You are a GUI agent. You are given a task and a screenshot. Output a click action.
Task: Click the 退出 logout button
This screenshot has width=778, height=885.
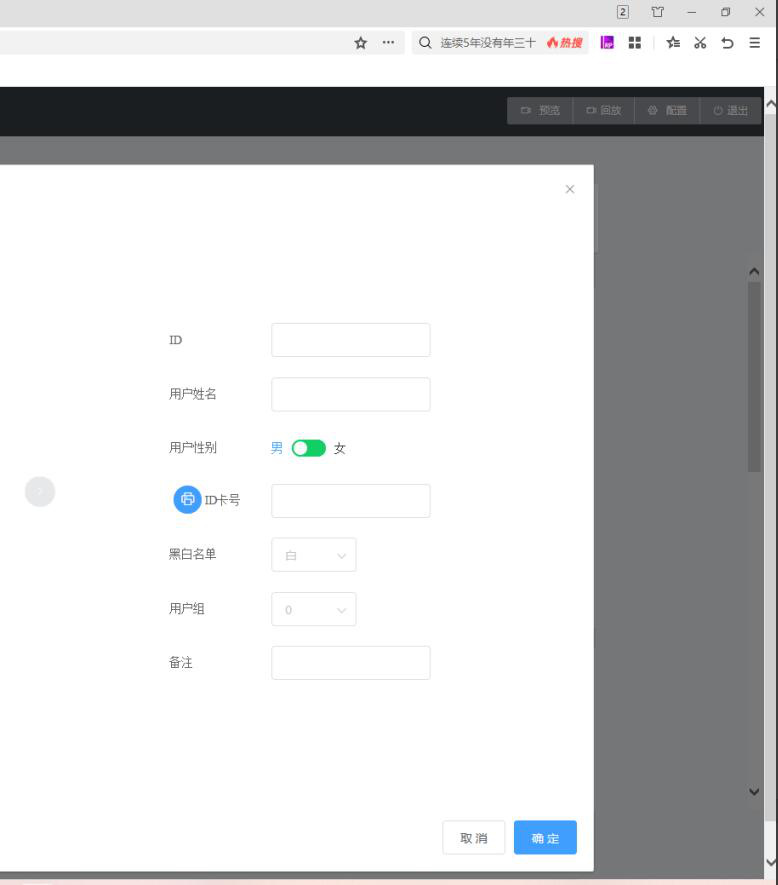(730, 111)
